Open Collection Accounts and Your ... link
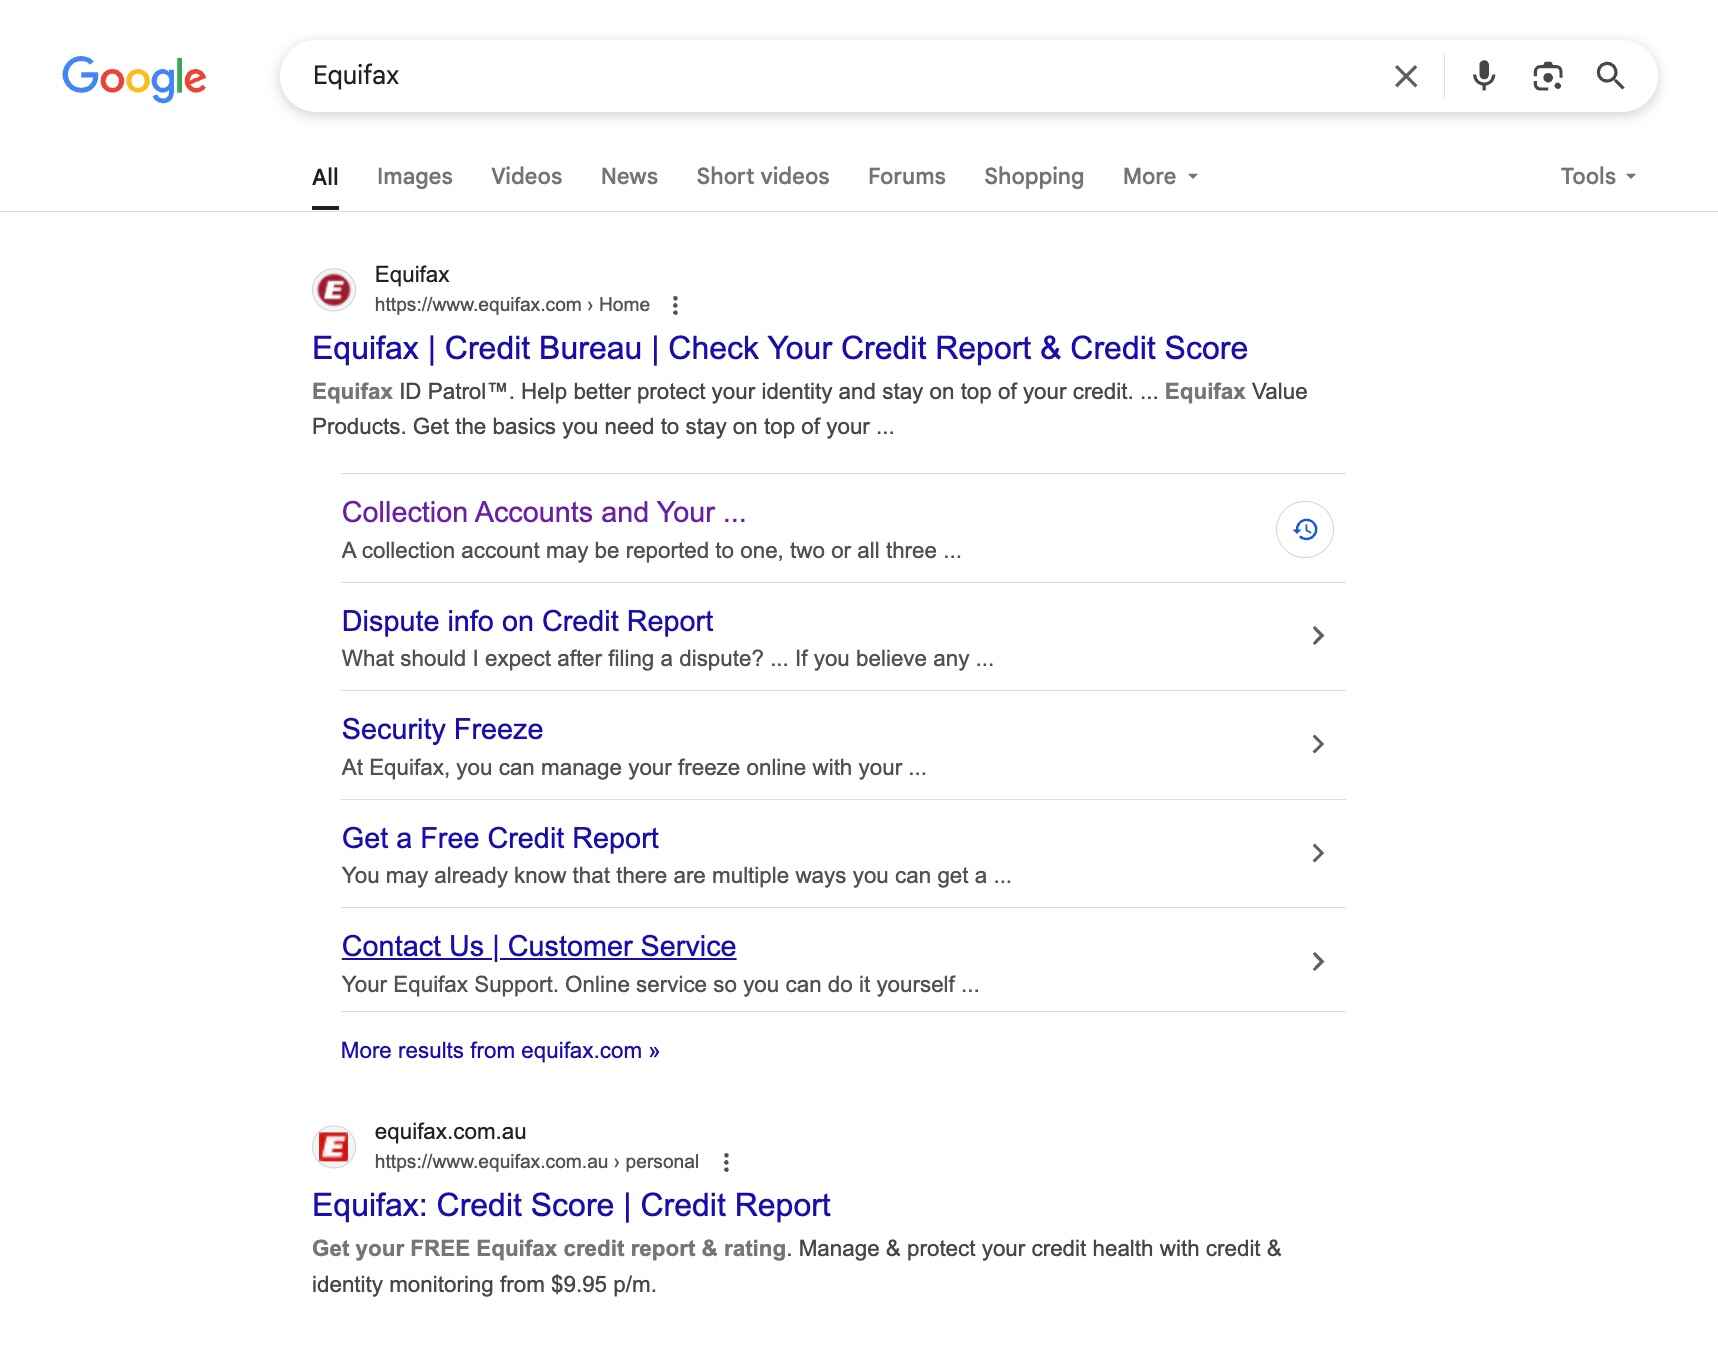 [543, 512]
